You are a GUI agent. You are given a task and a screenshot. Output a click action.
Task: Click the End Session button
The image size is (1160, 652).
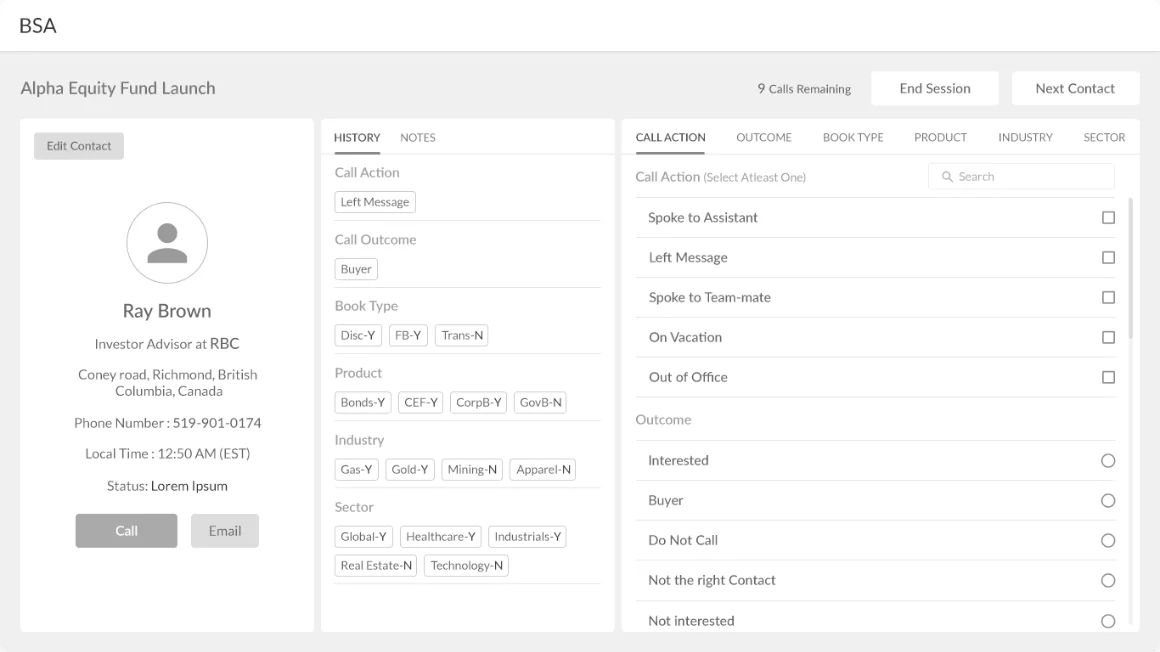pyautogui.click(x=935, y=89)
